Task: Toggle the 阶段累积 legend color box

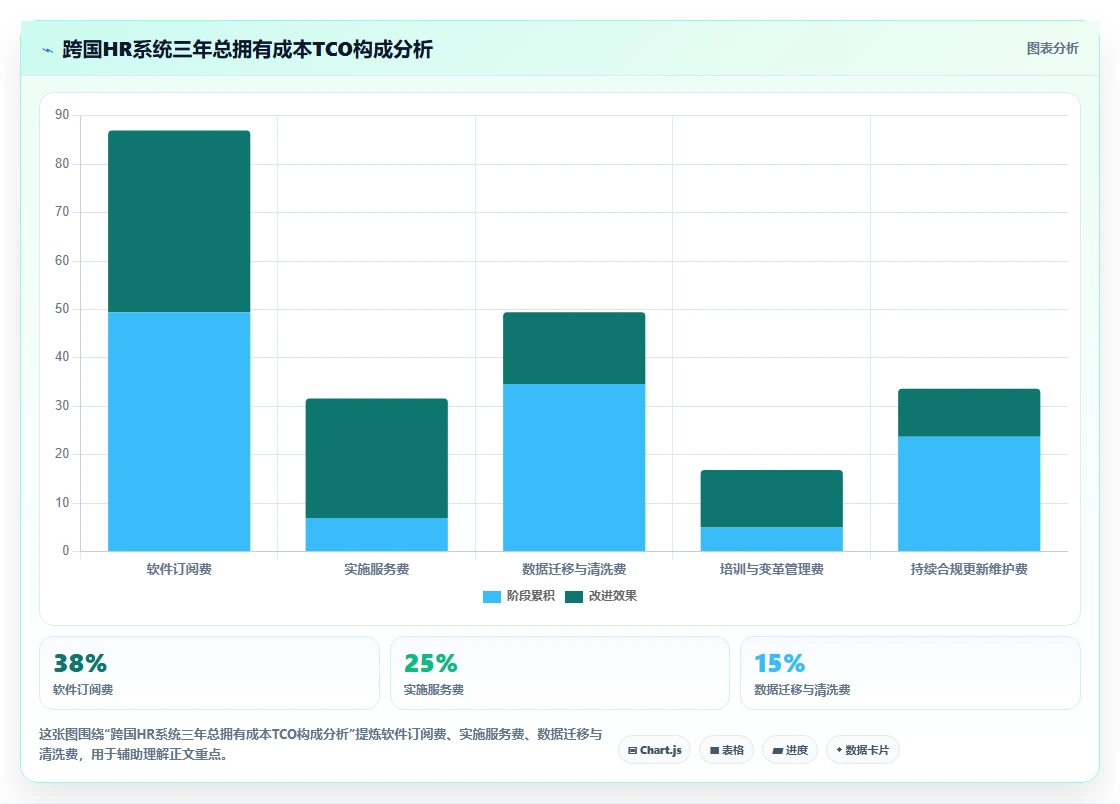Action: pyautogui.click(x=491, y=596)
